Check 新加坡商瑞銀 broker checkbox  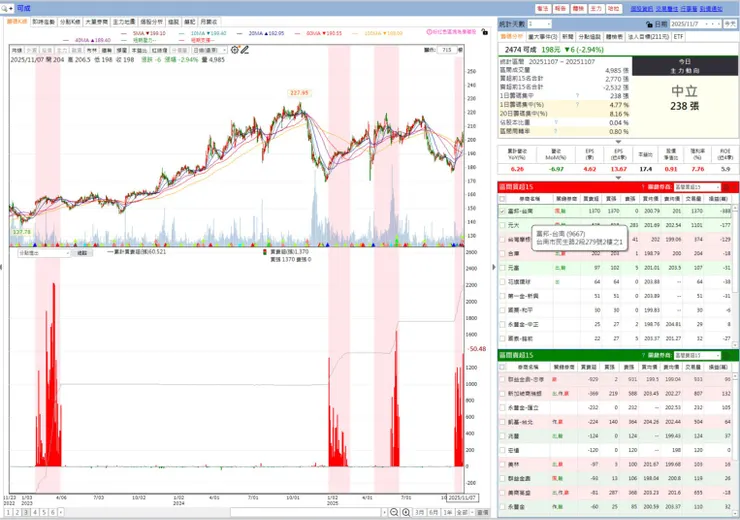[x=502, y=393]
